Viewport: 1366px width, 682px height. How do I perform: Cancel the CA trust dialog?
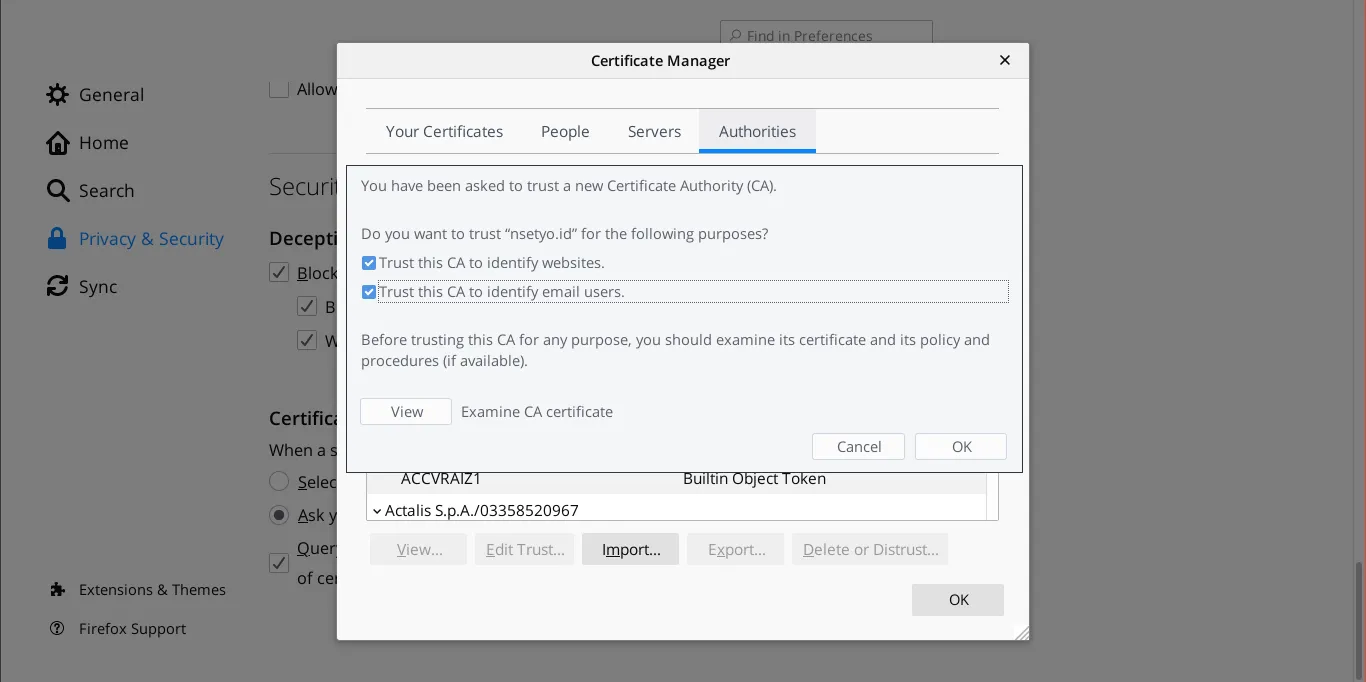(858, 446)
